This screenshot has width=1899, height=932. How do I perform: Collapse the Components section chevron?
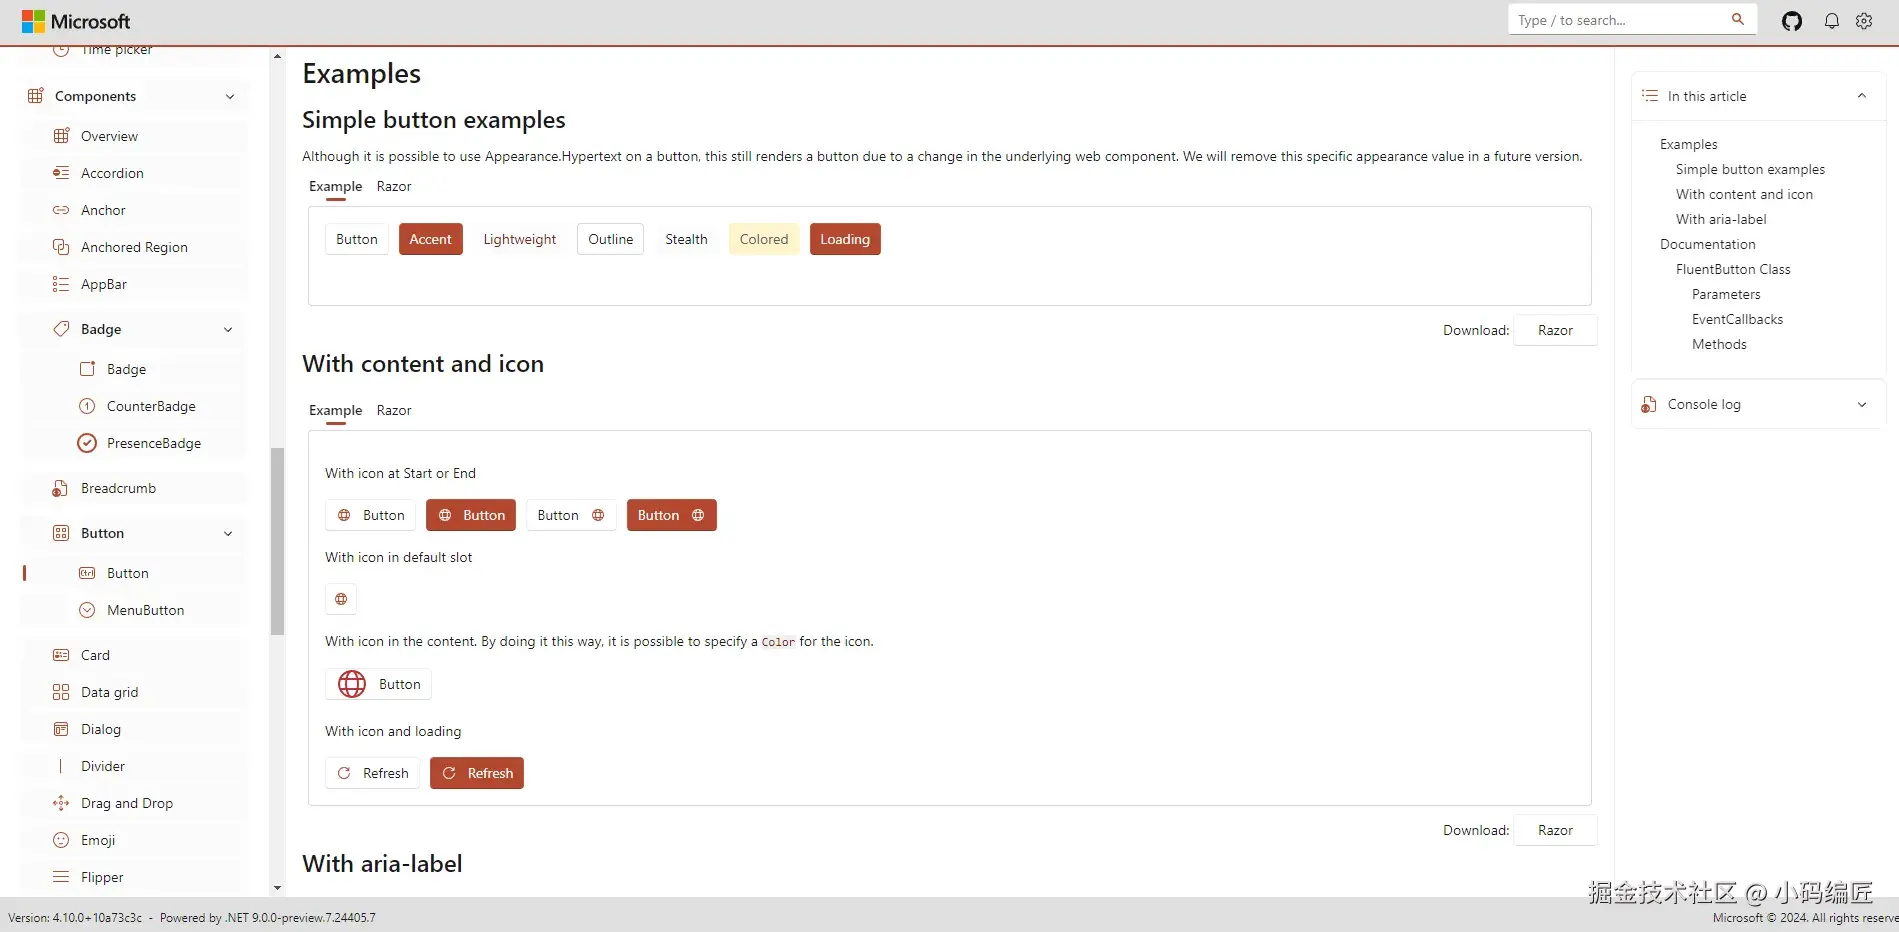(x=230, y=97)
